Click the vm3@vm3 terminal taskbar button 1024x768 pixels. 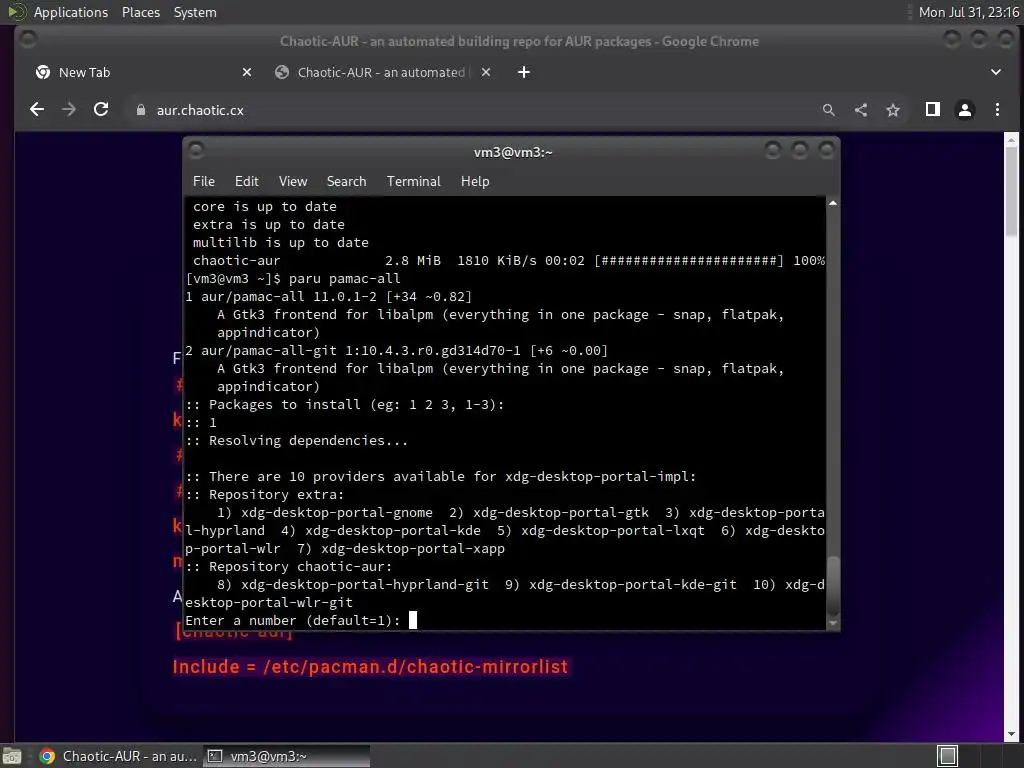pyautogui.click(x=287, y=756)
